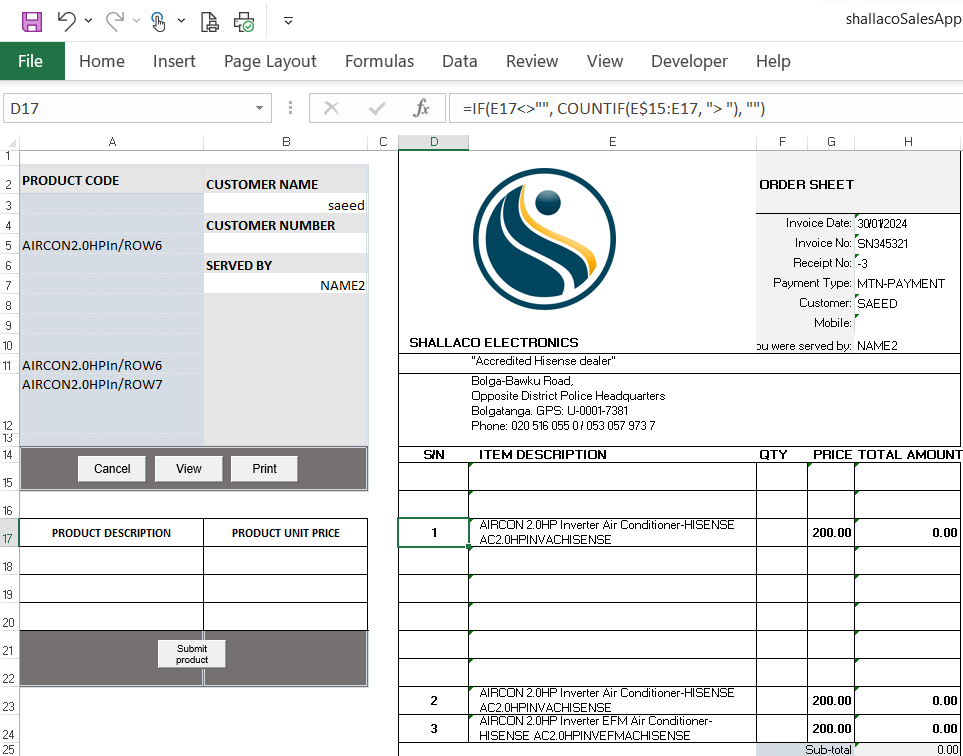Switch to the Insert ribbon tab
The width and height of the screenshot is (963, 756).
(x=174, y=61)
